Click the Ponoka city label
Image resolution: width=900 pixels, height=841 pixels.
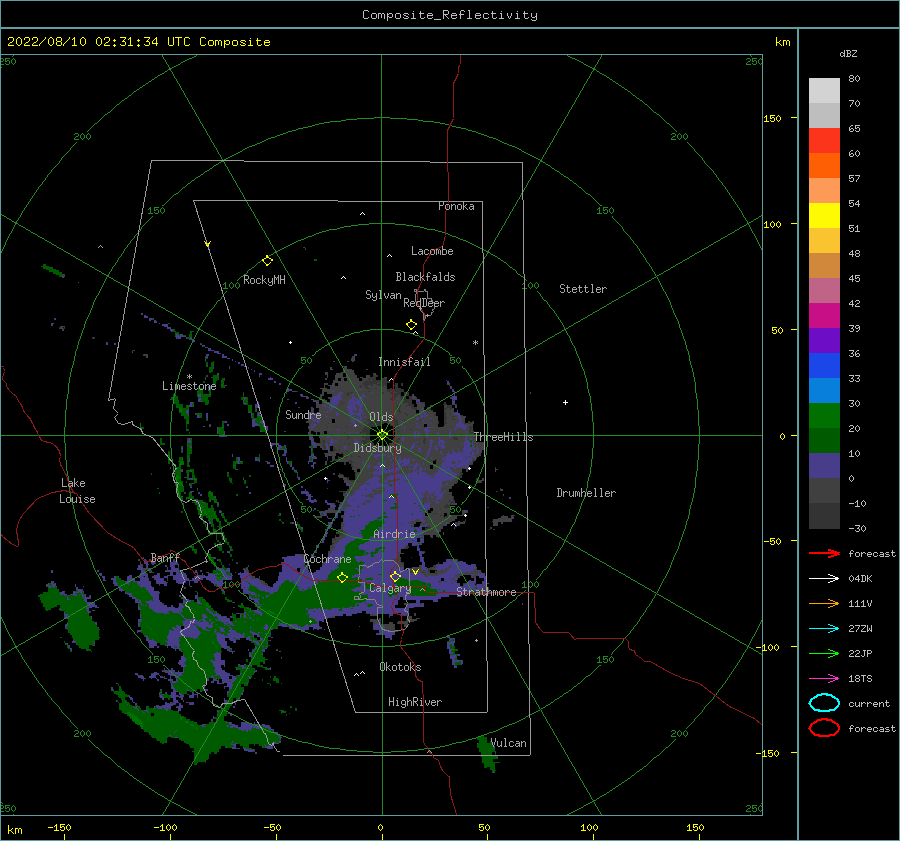tap(456, 206)
